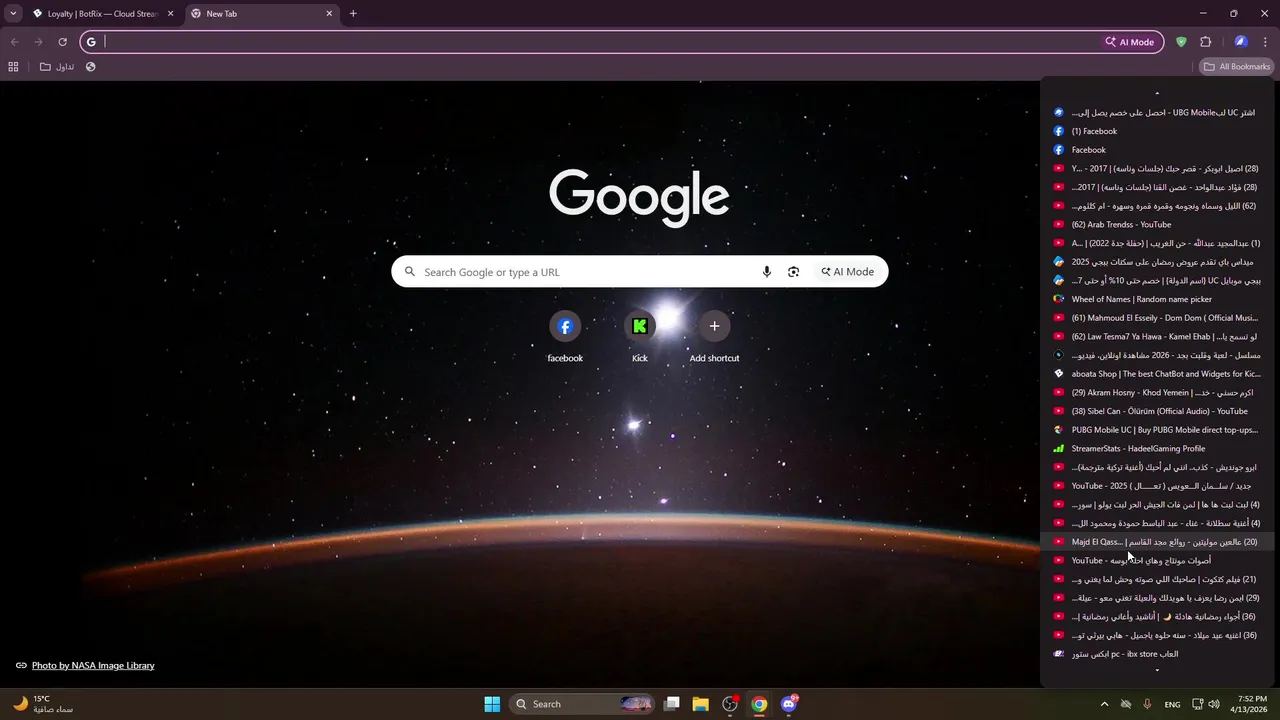Show hidden system tray icons chevron
The width and height of the screenshot is (1280, 720).
pyautogui.click(x=1104, y=704)
